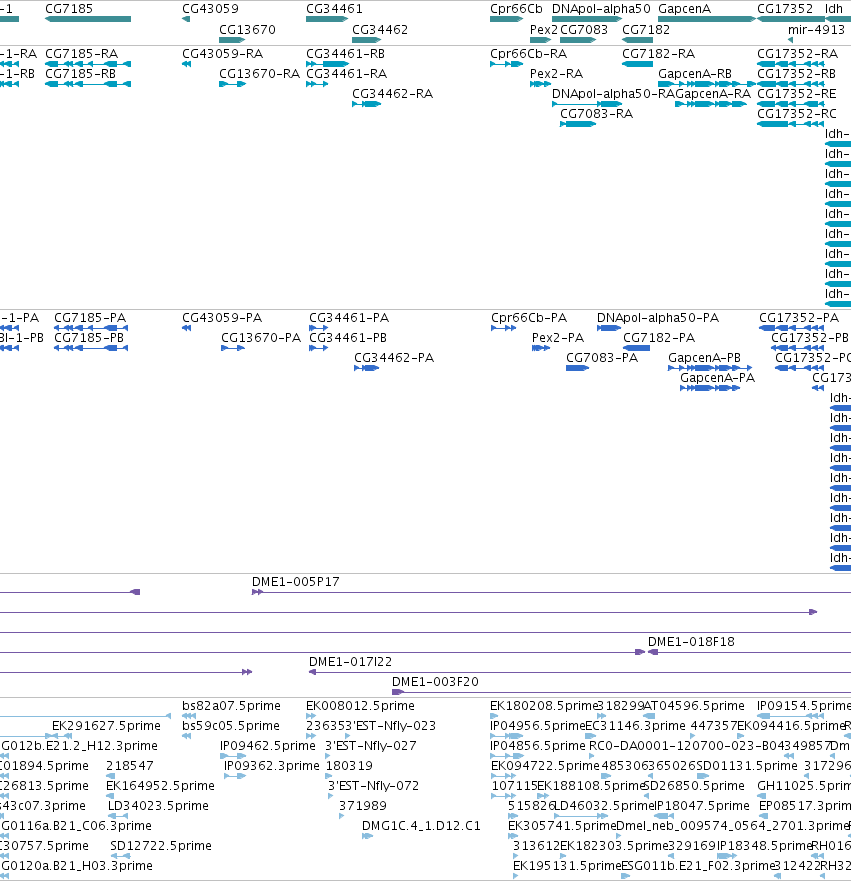Open BAC clone DME1-005P17
This screenshot has height=881, width=851.
(295, 582)
